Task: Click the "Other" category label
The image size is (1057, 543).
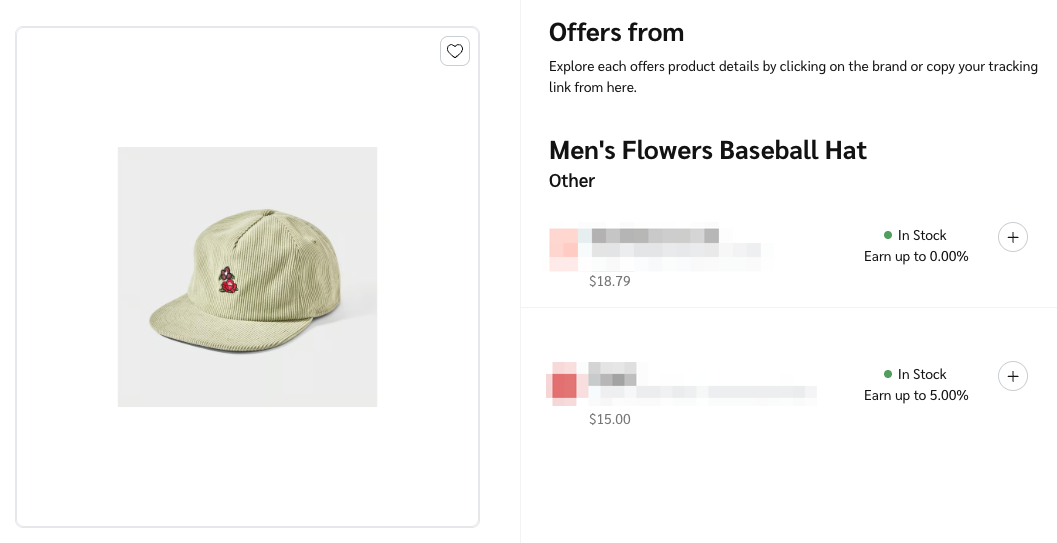Action: click(572, 181)
